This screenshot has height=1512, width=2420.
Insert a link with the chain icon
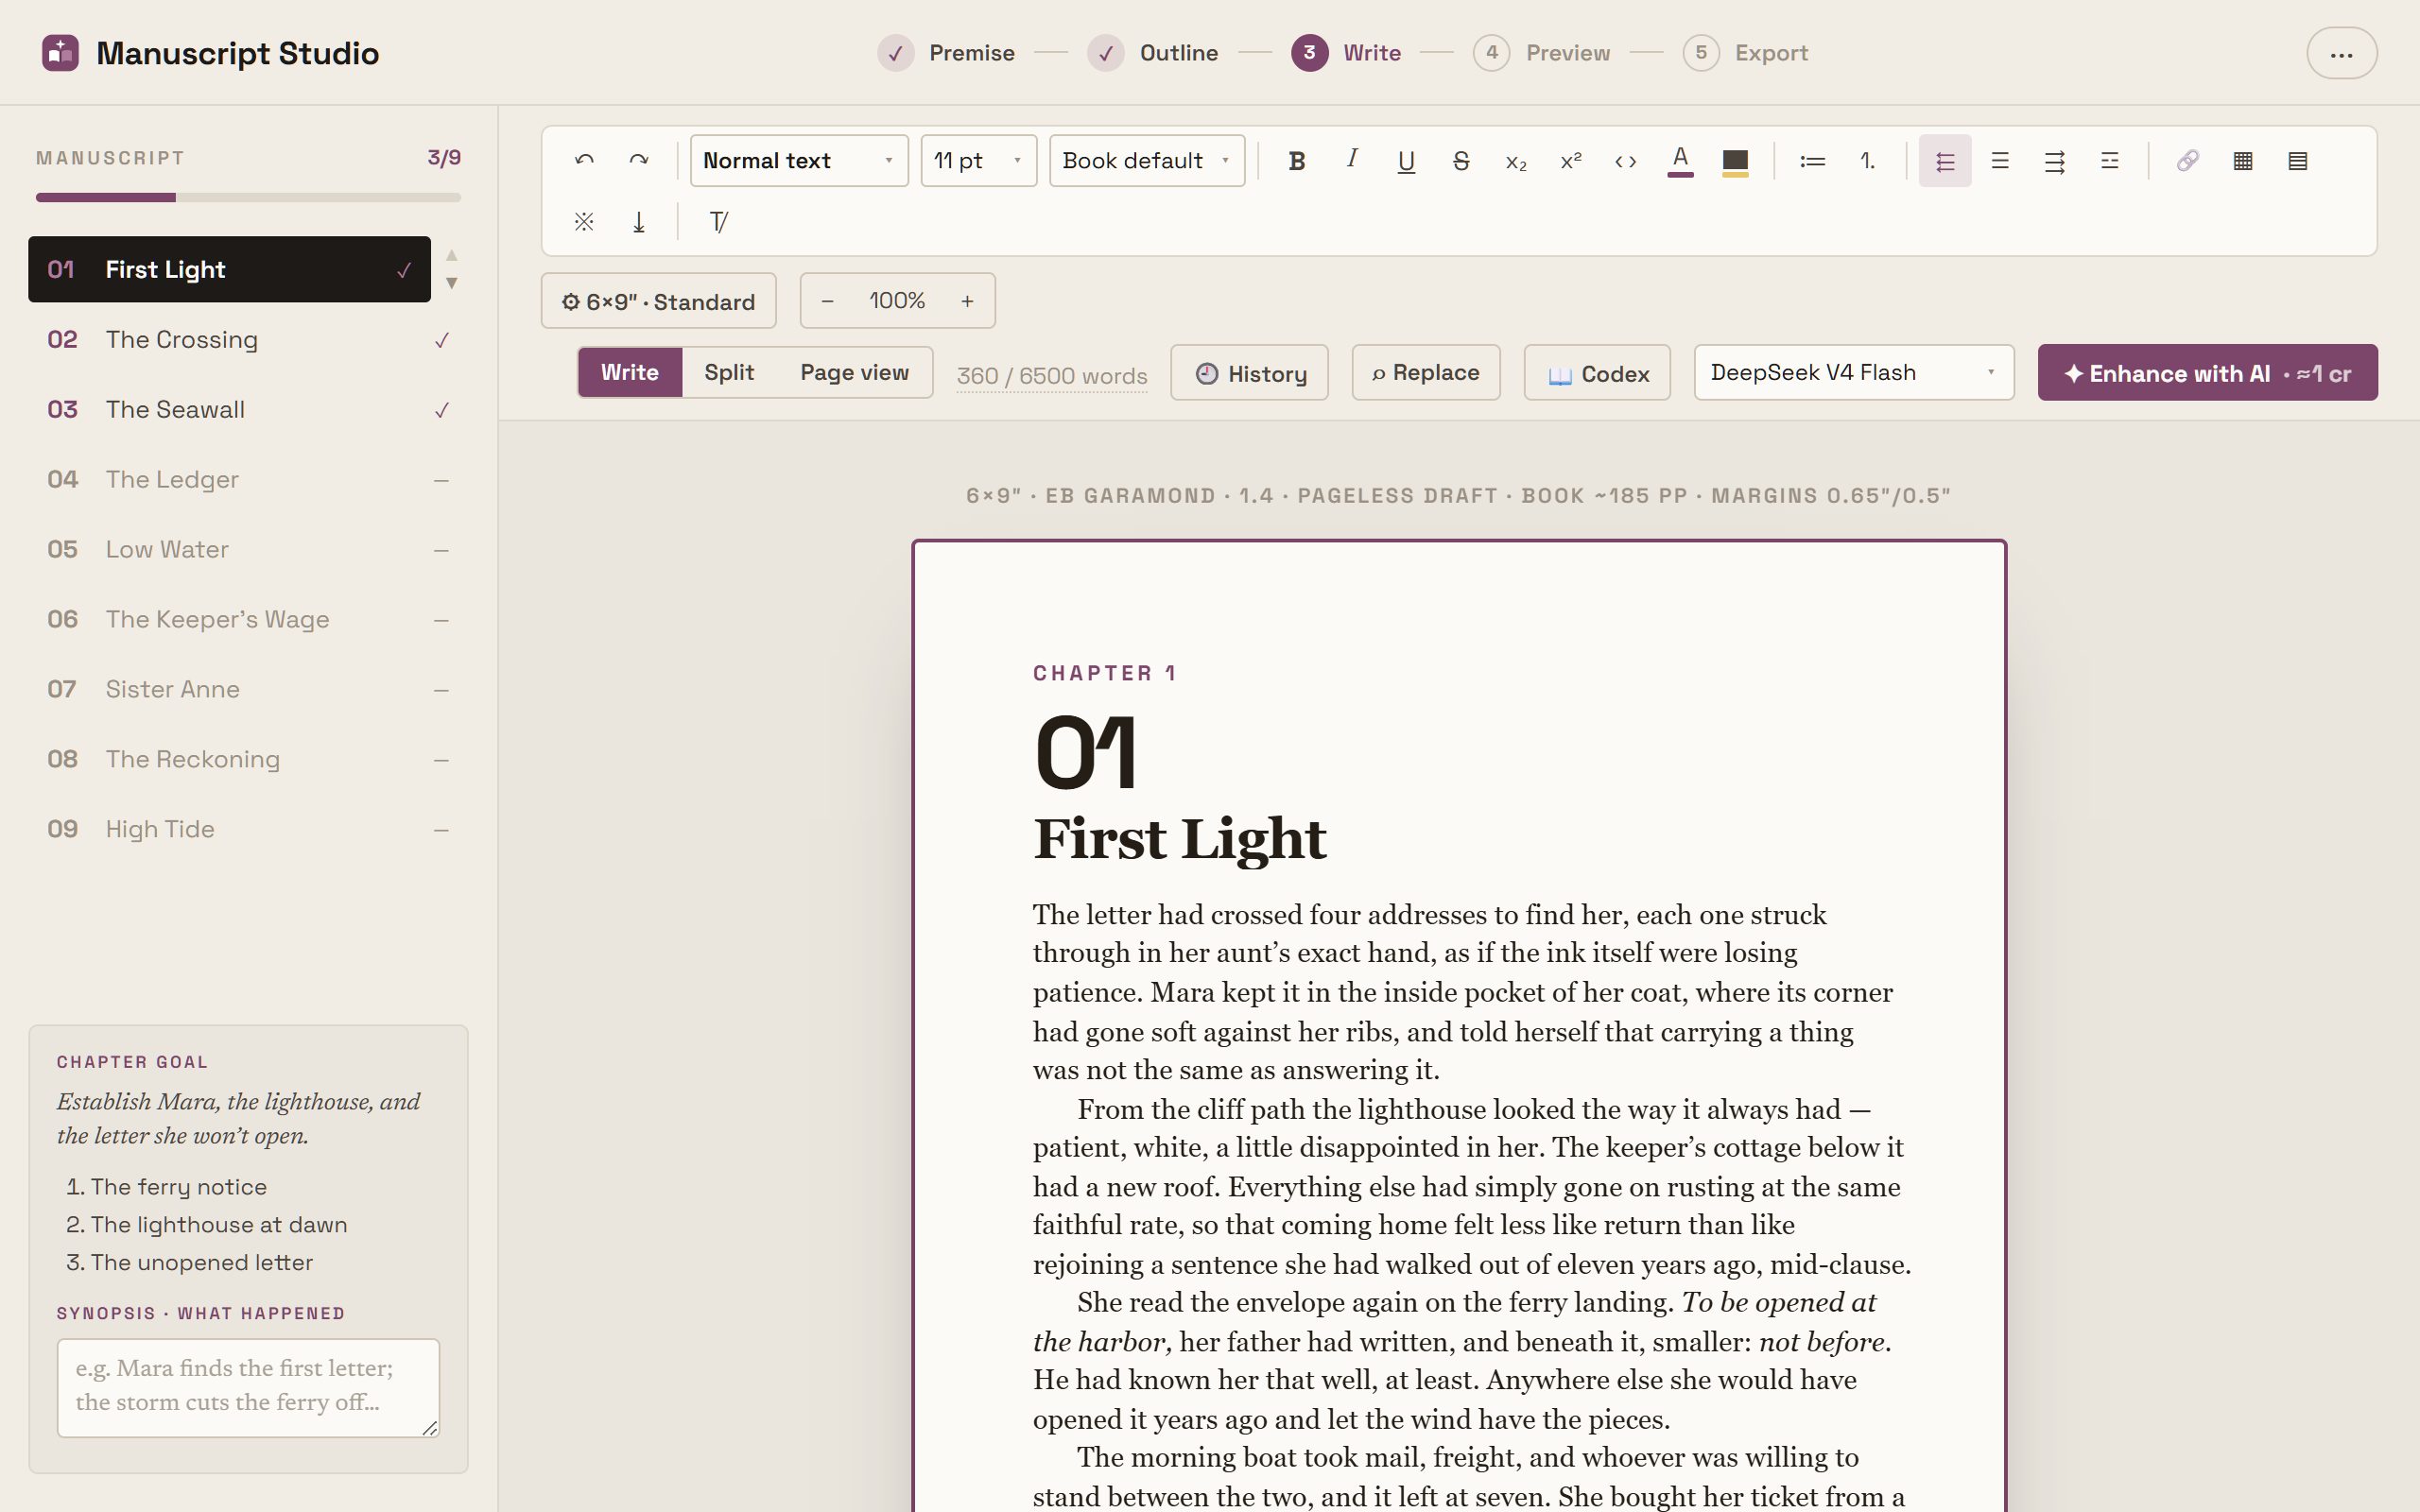pyautogui.click(x=2187, y=160)
